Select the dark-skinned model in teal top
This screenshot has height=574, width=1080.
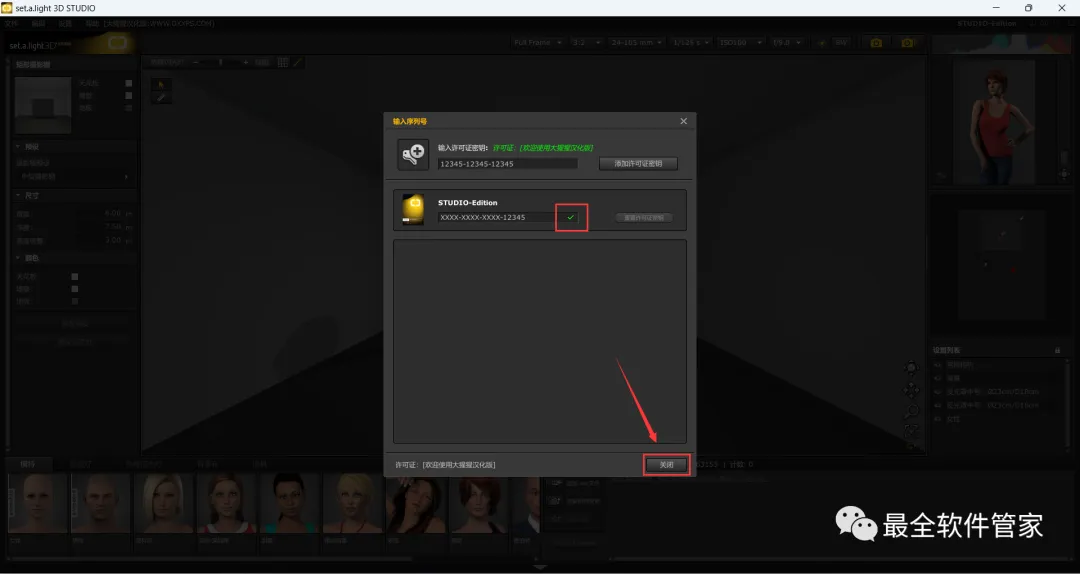point(289,504)
